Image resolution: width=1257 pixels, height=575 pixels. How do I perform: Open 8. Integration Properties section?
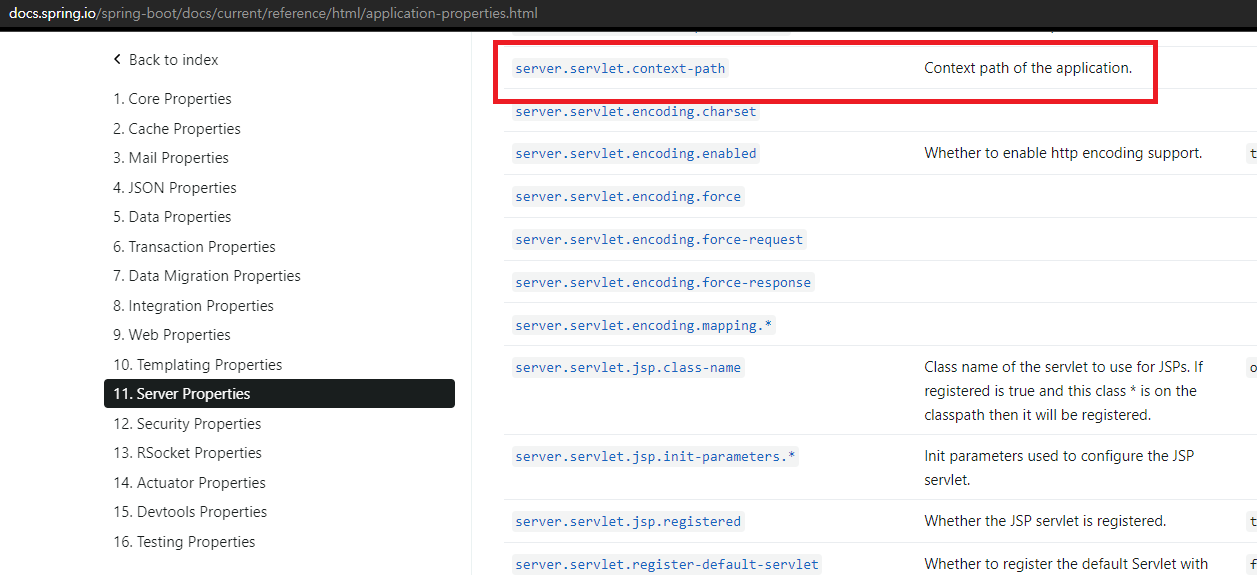click(193, 306)
